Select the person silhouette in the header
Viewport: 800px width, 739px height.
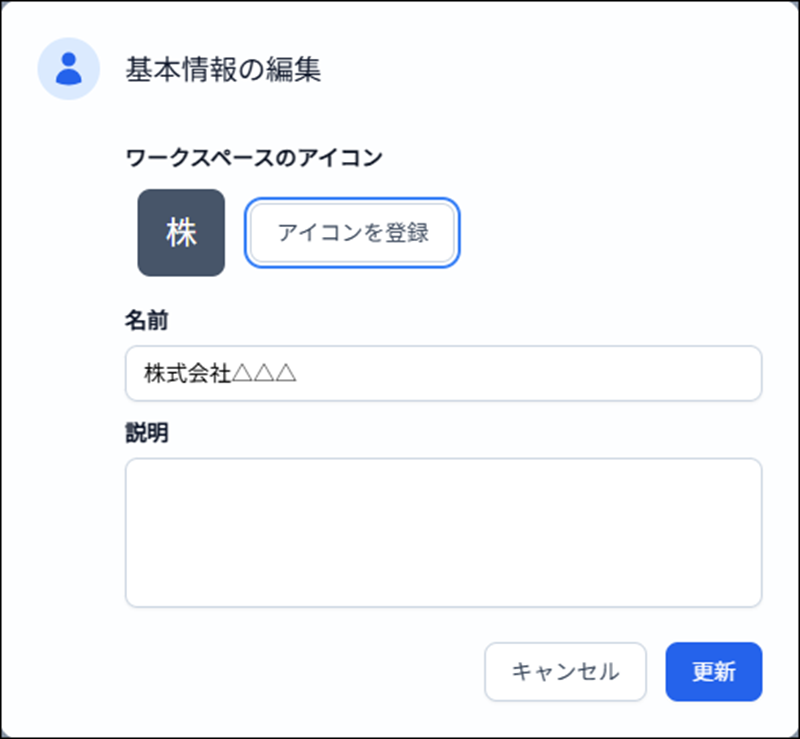tap(68, 69)
